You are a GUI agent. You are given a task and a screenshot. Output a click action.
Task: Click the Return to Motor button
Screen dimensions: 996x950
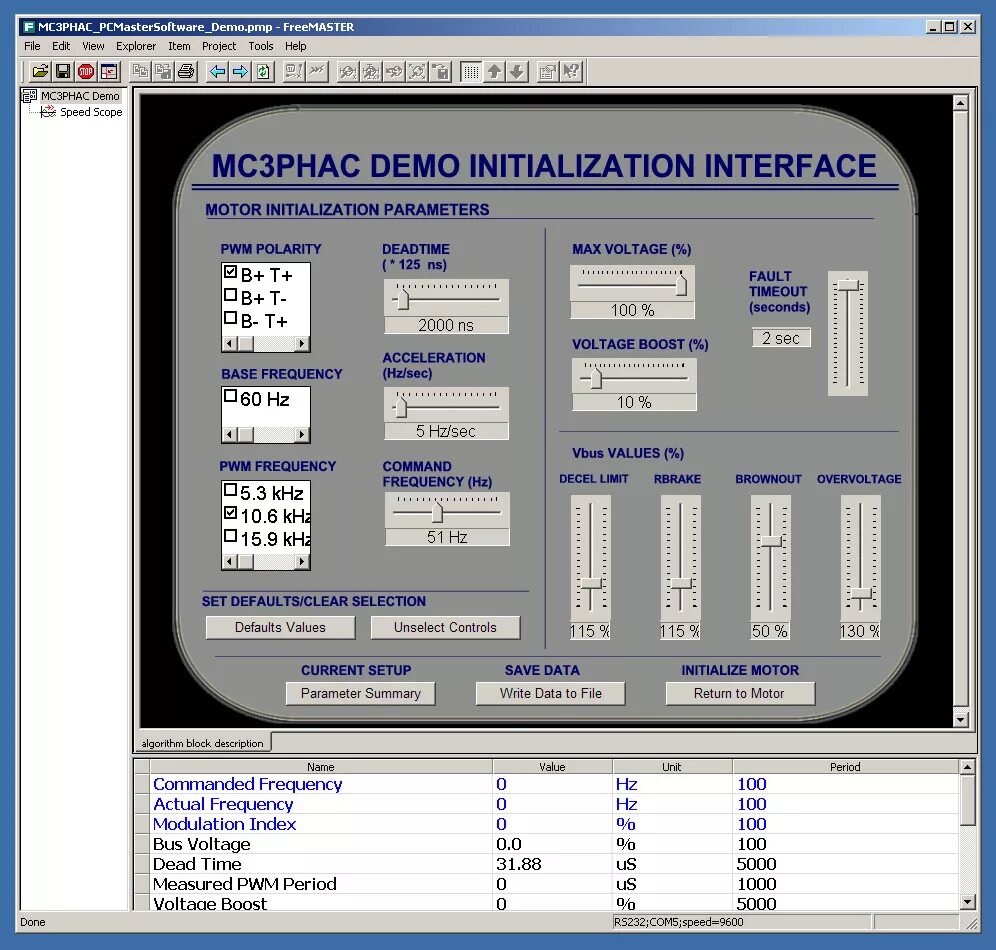pos(739,693)
